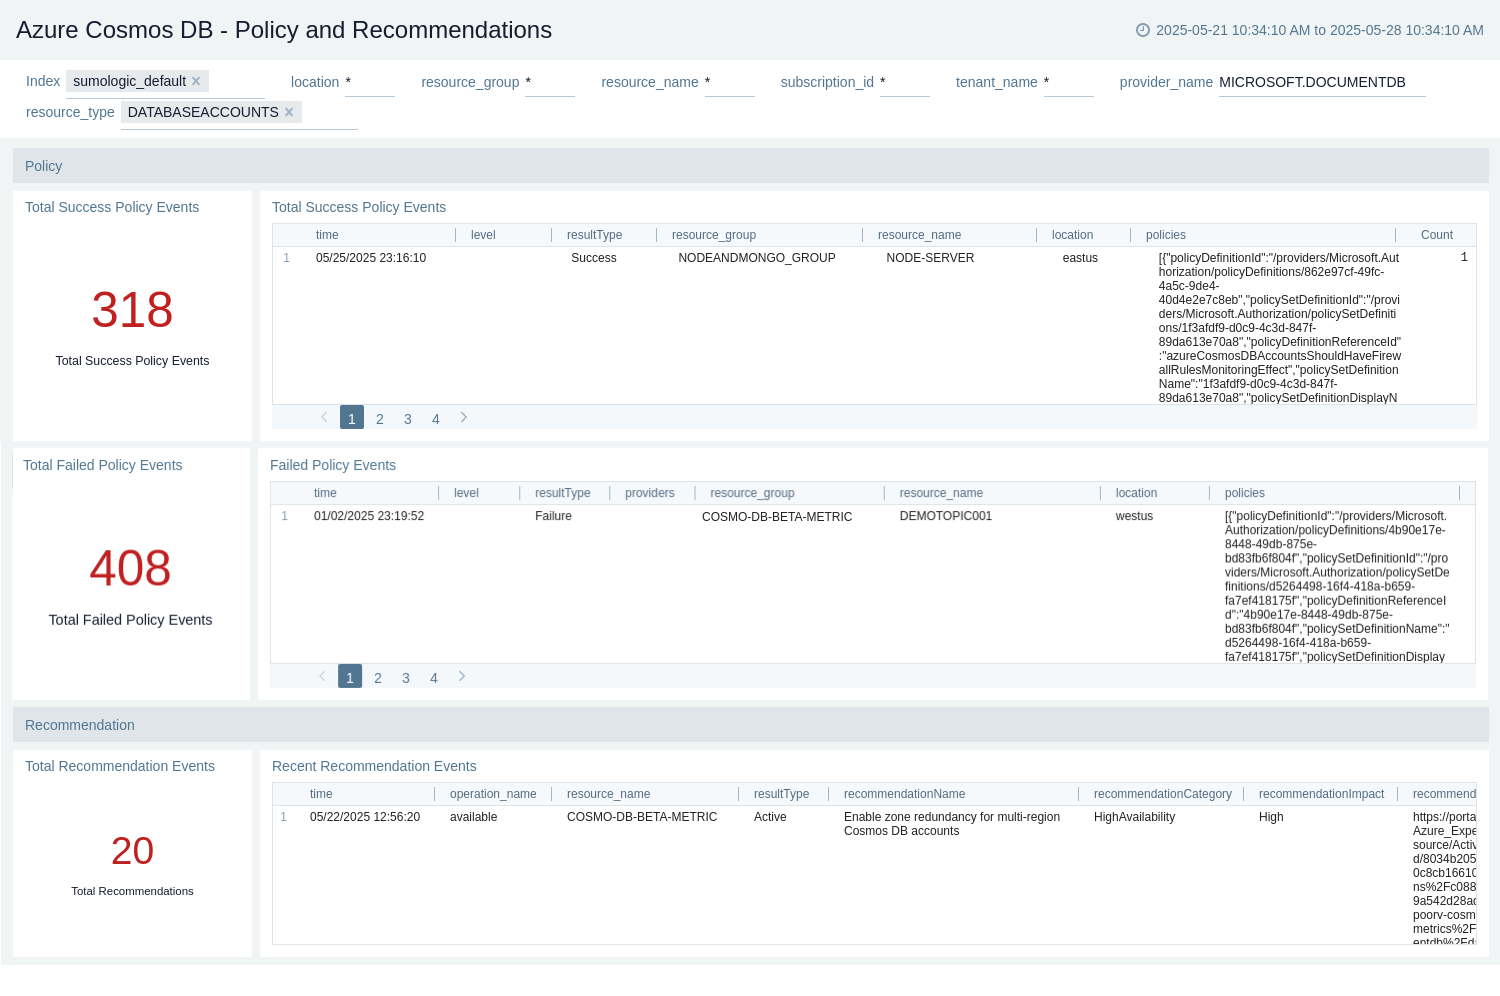The height and width of the screenshot is (996, 1500).
Task: Select the westus location cell
Action: 1134,516
